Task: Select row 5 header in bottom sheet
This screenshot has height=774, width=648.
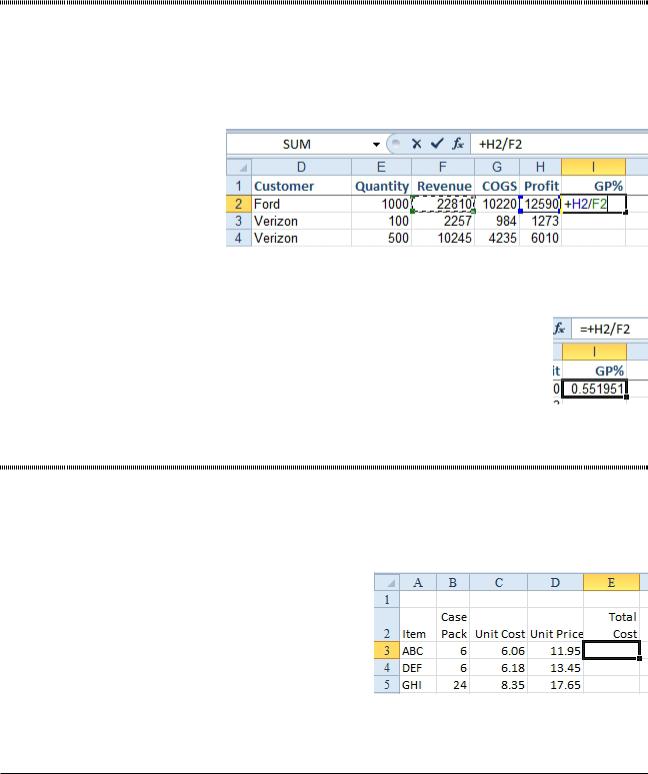Action: 386,685
